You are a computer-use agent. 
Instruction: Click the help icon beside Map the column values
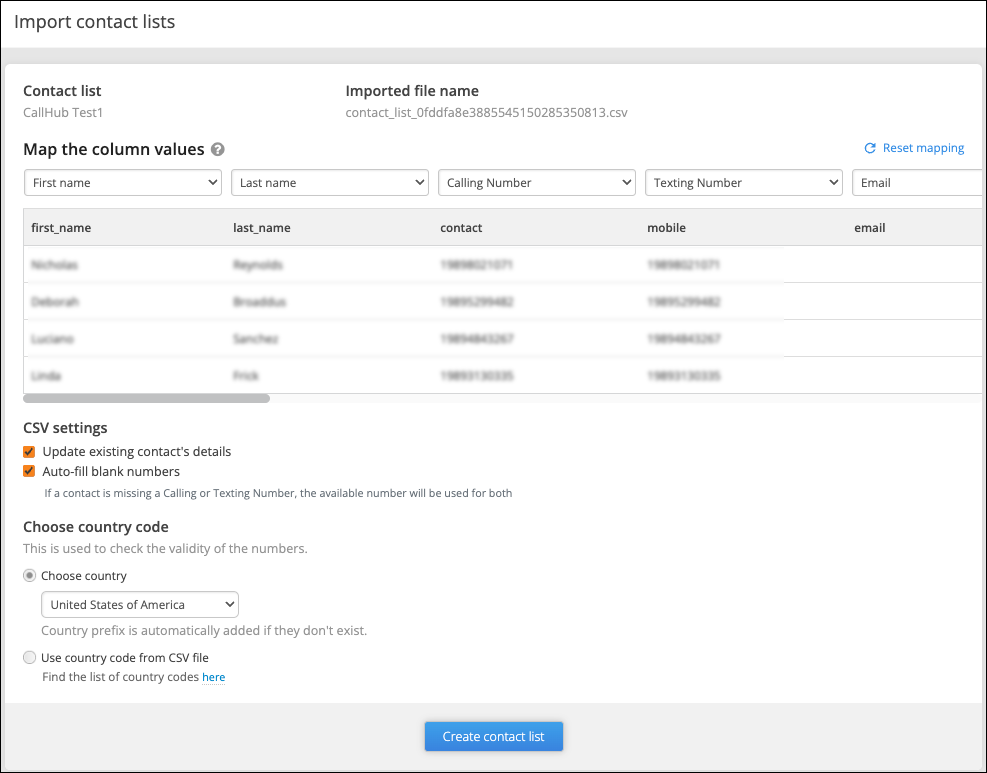(218, 149)
